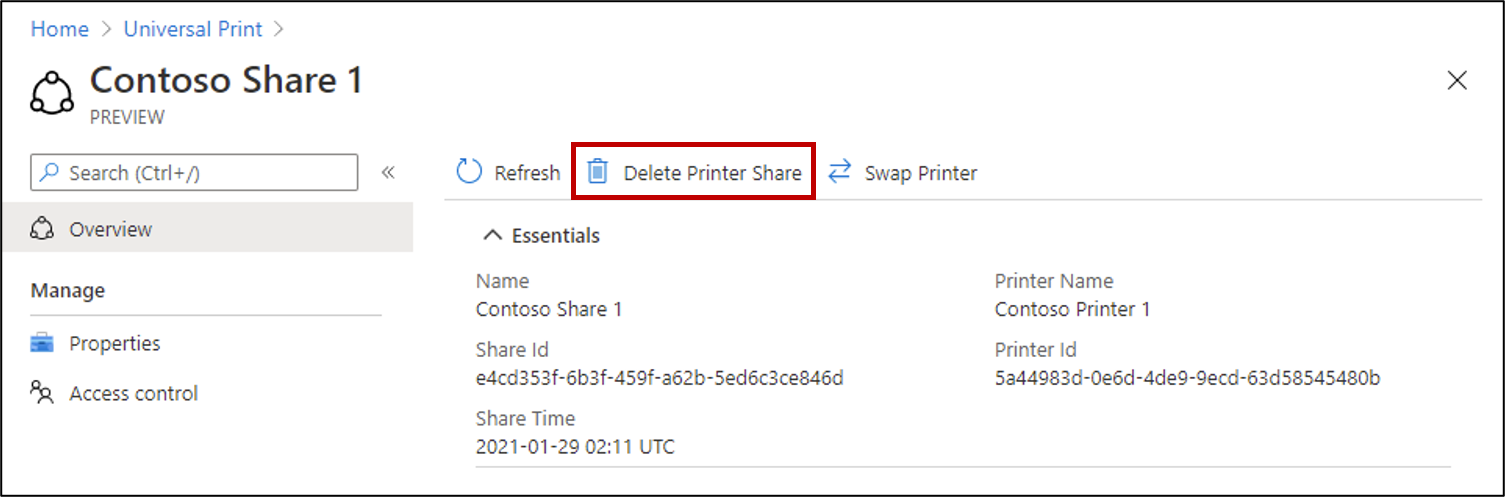The image size is (1505, 497).
Task: Click the Essentials heading label
Action: coord(556,236)
